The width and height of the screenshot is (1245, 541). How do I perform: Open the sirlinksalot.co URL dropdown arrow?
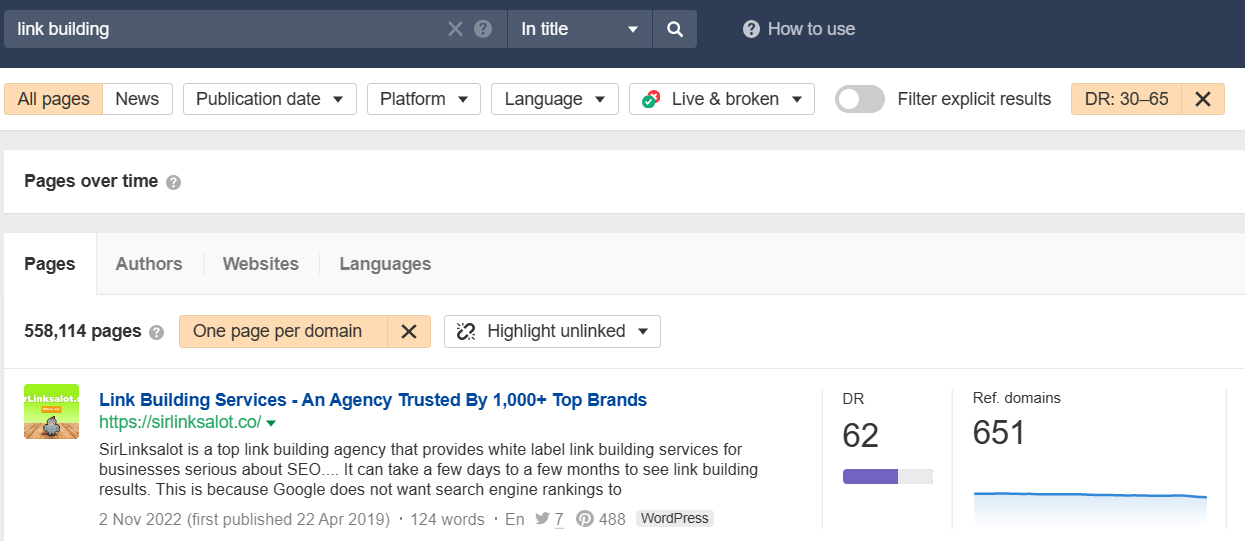271,424
